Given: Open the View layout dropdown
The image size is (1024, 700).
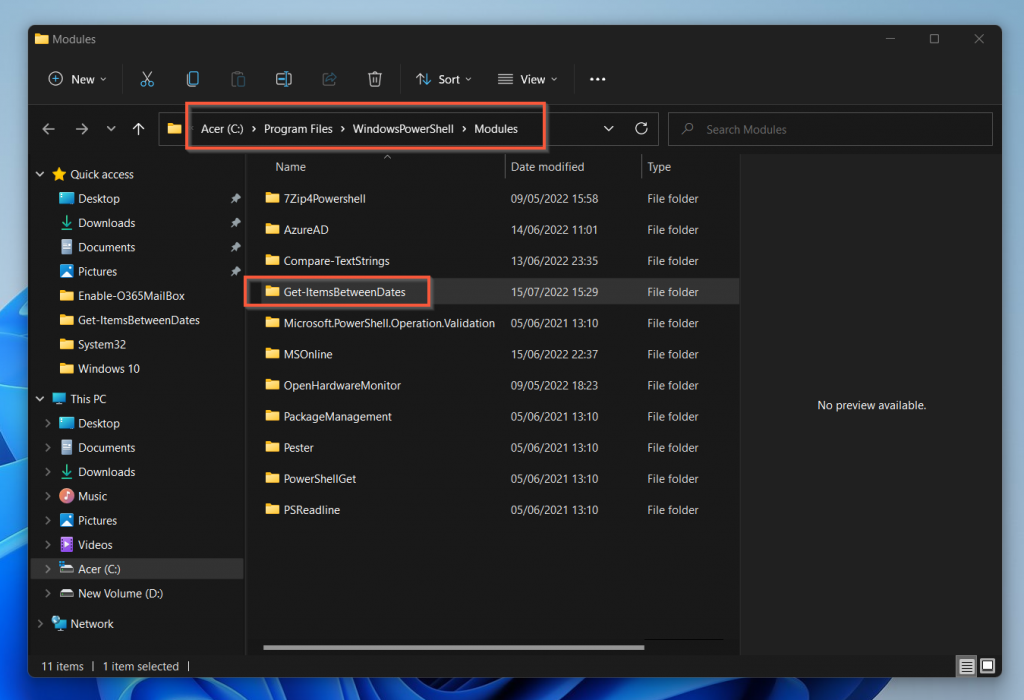Looking at the screenshot, I should [x=528, y=79].
